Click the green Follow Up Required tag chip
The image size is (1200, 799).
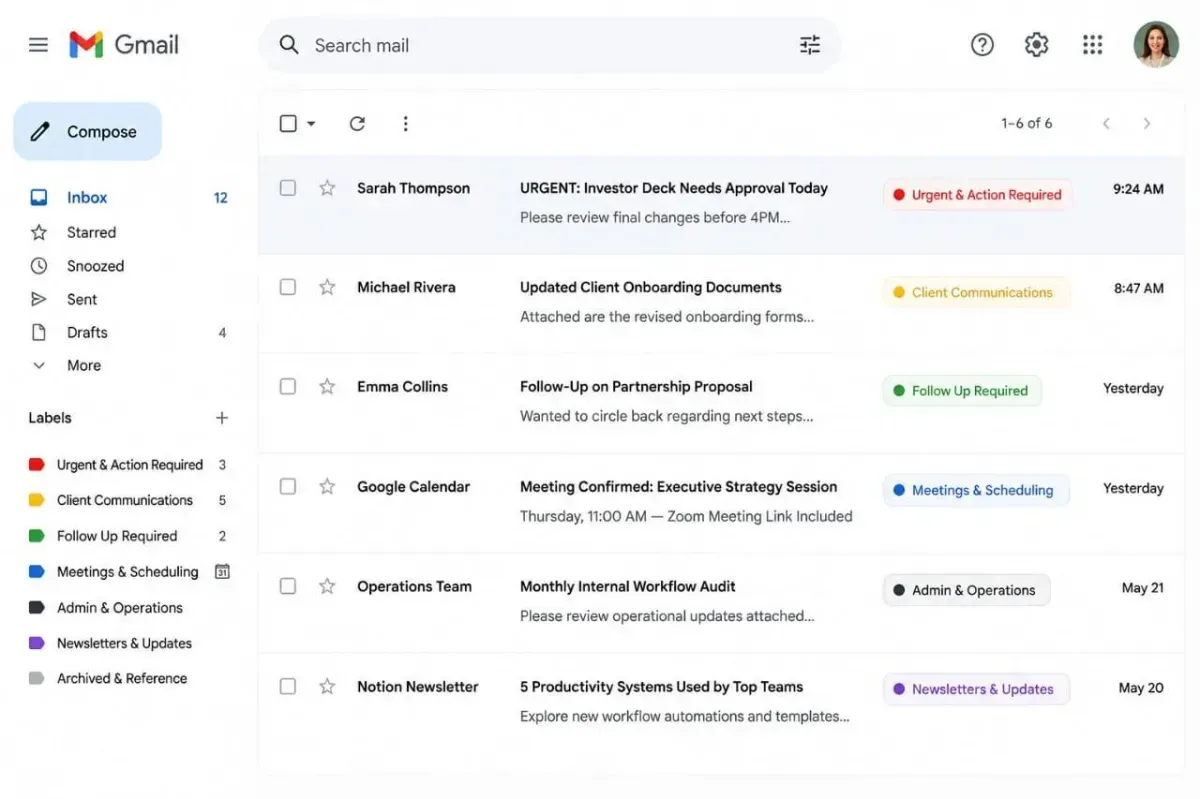[962, 391]
